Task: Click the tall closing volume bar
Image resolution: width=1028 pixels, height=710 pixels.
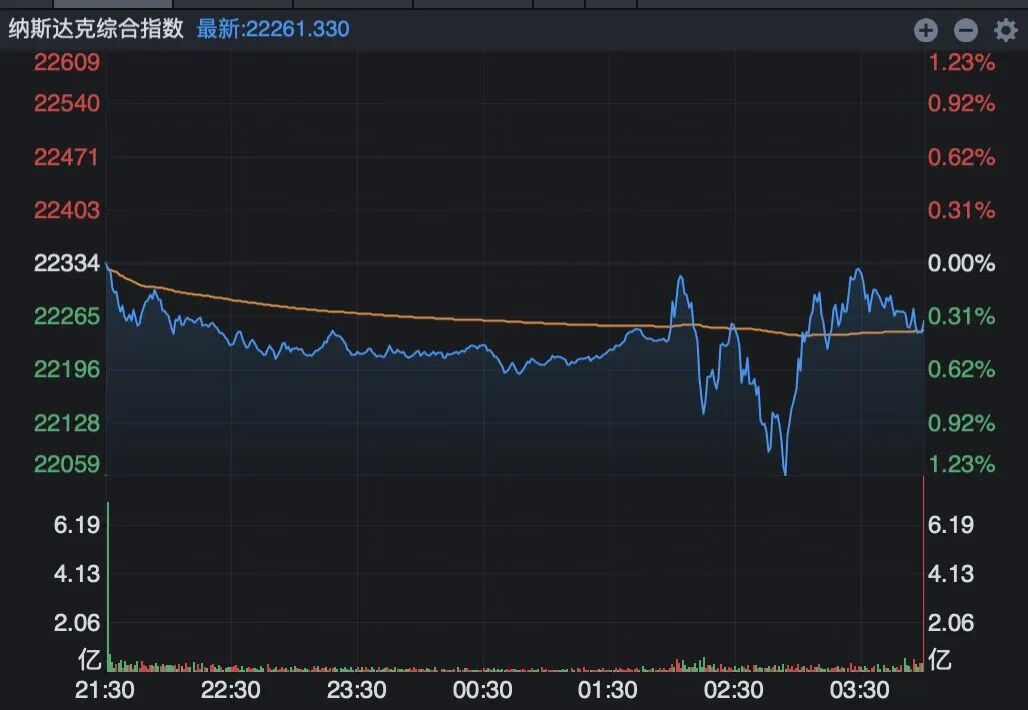Action: tap(923, 574)
